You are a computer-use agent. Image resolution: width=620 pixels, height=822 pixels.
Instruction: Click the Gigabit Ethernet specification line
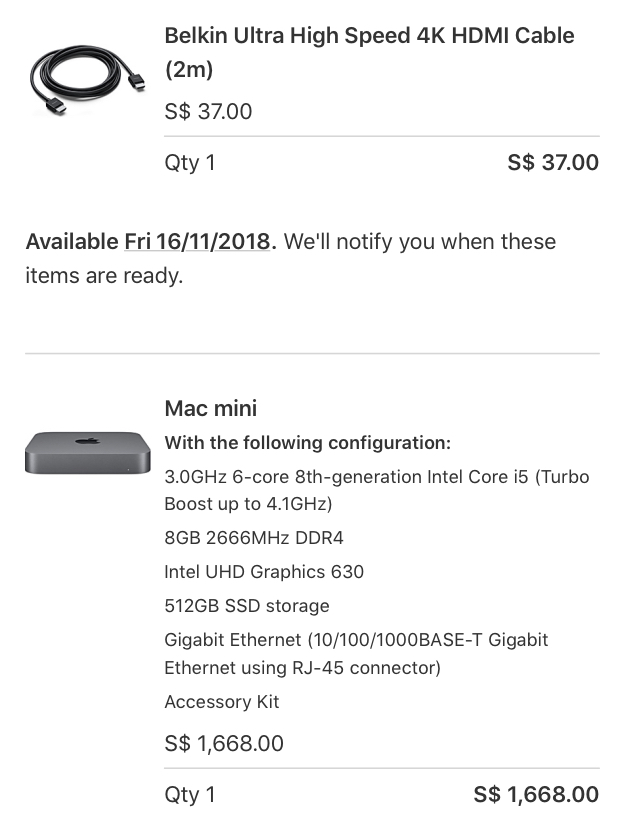(356, 654)
